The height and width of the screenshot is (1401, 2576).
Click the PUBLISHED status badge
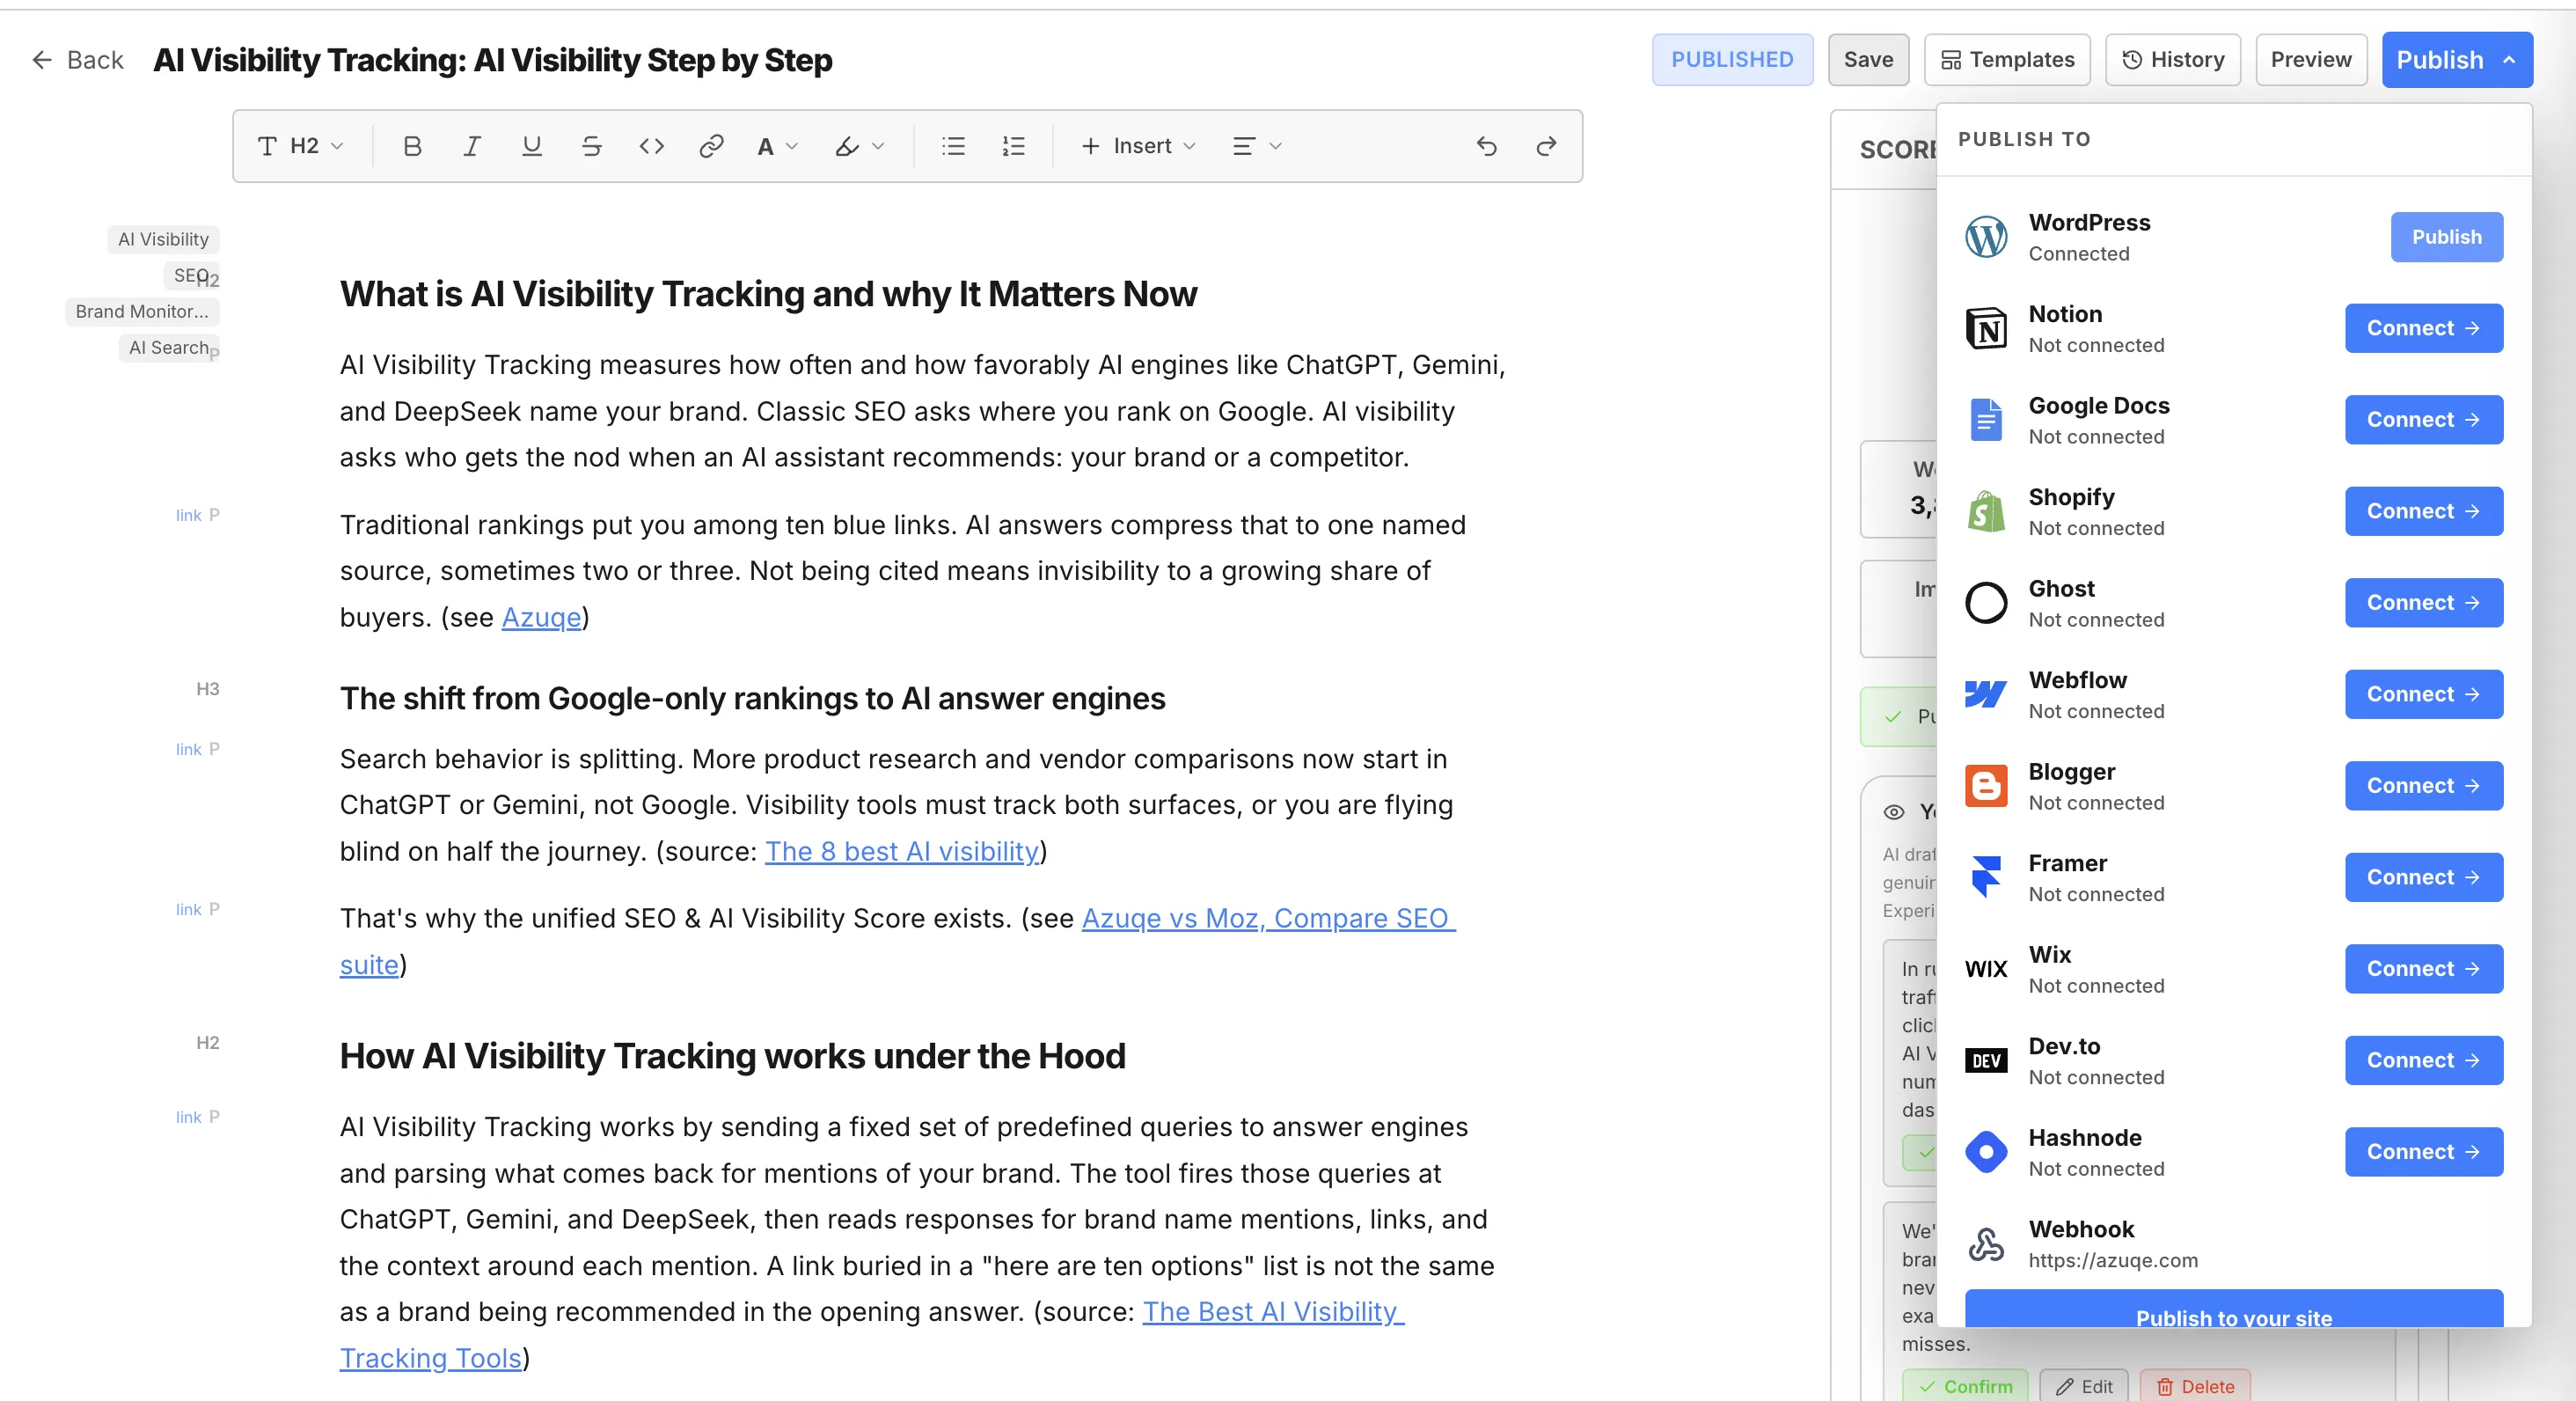click(x=1732, y=60)
